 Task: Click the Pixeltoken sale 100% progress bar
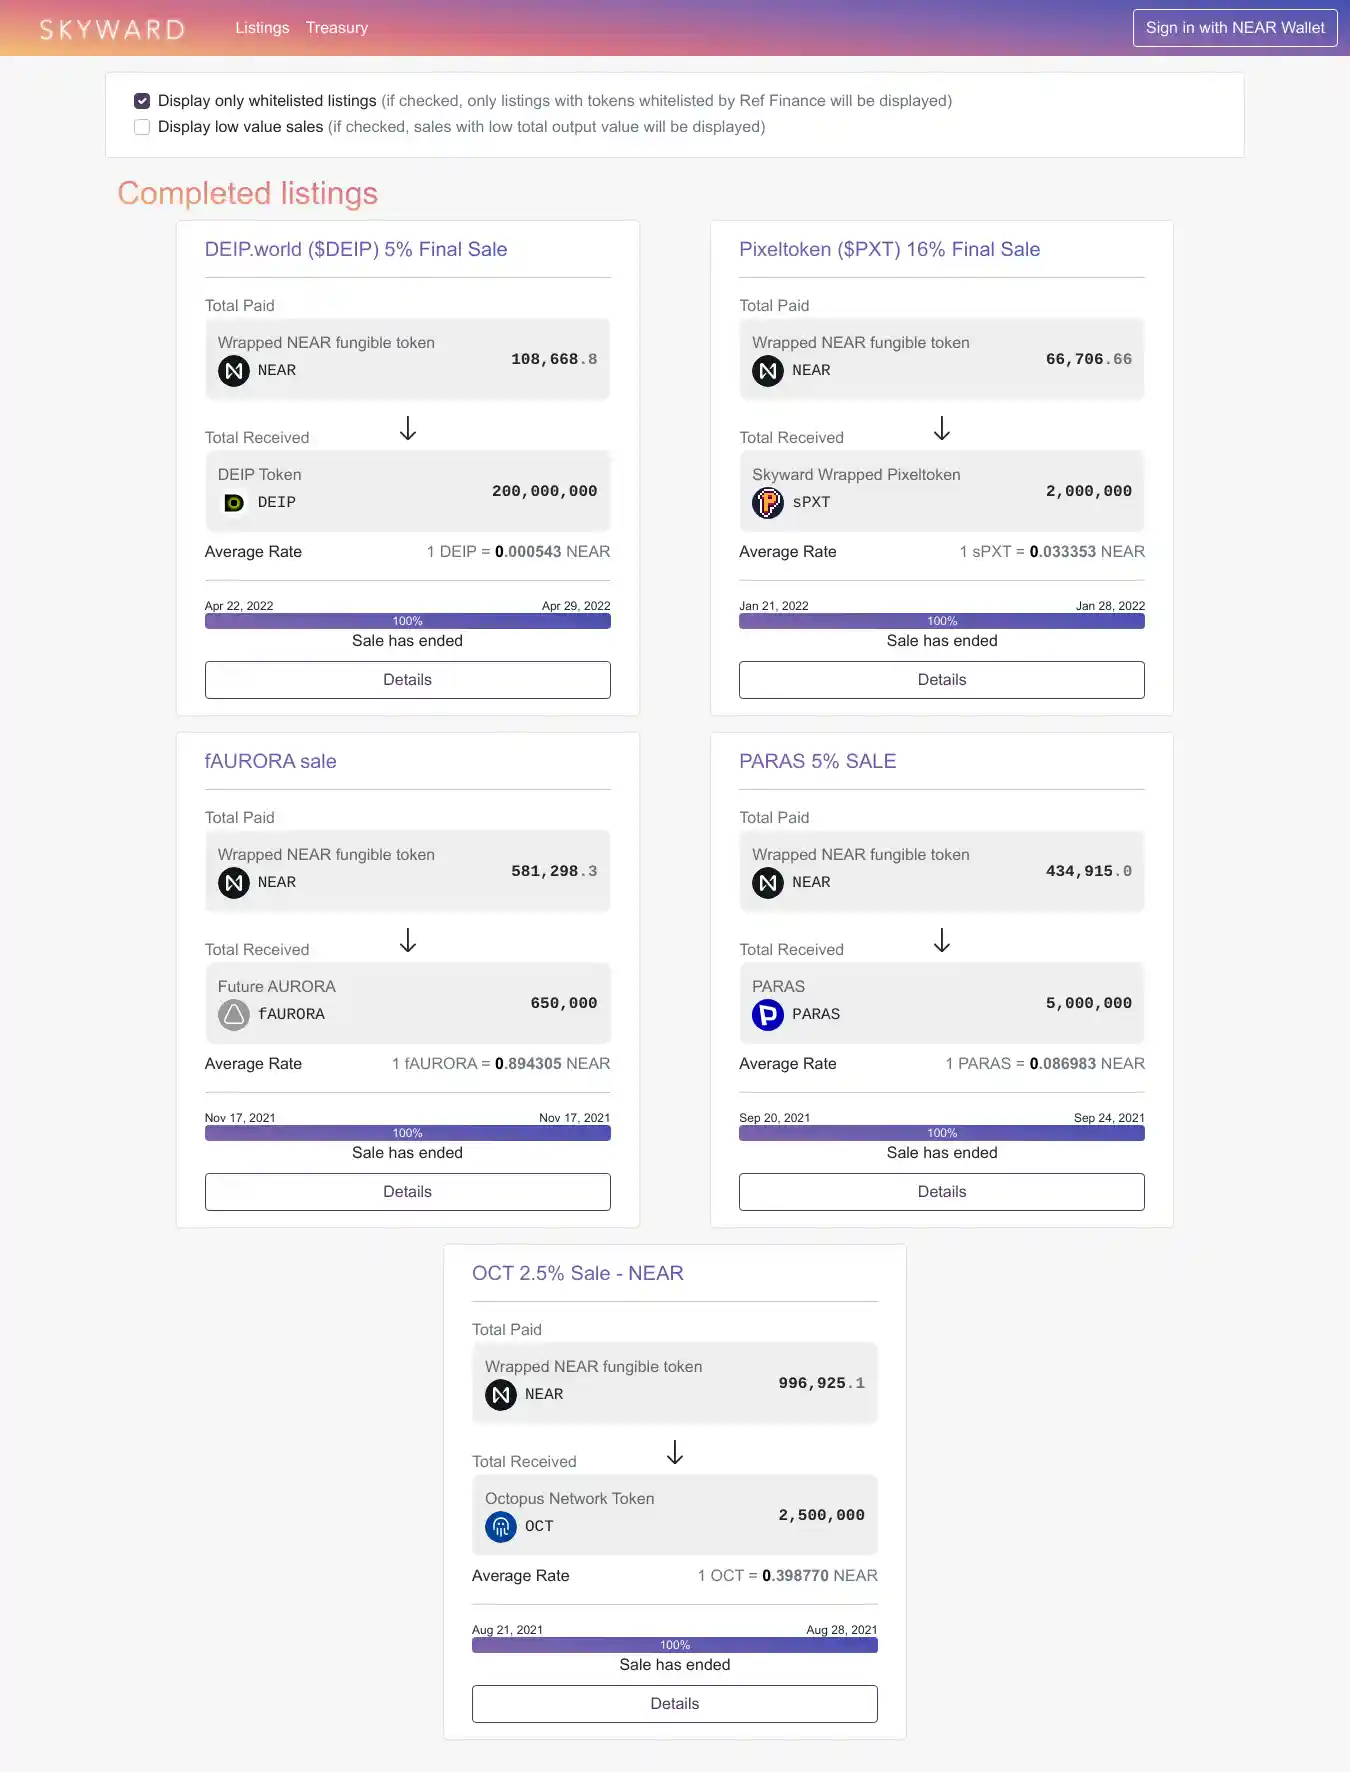pos(942,621)
